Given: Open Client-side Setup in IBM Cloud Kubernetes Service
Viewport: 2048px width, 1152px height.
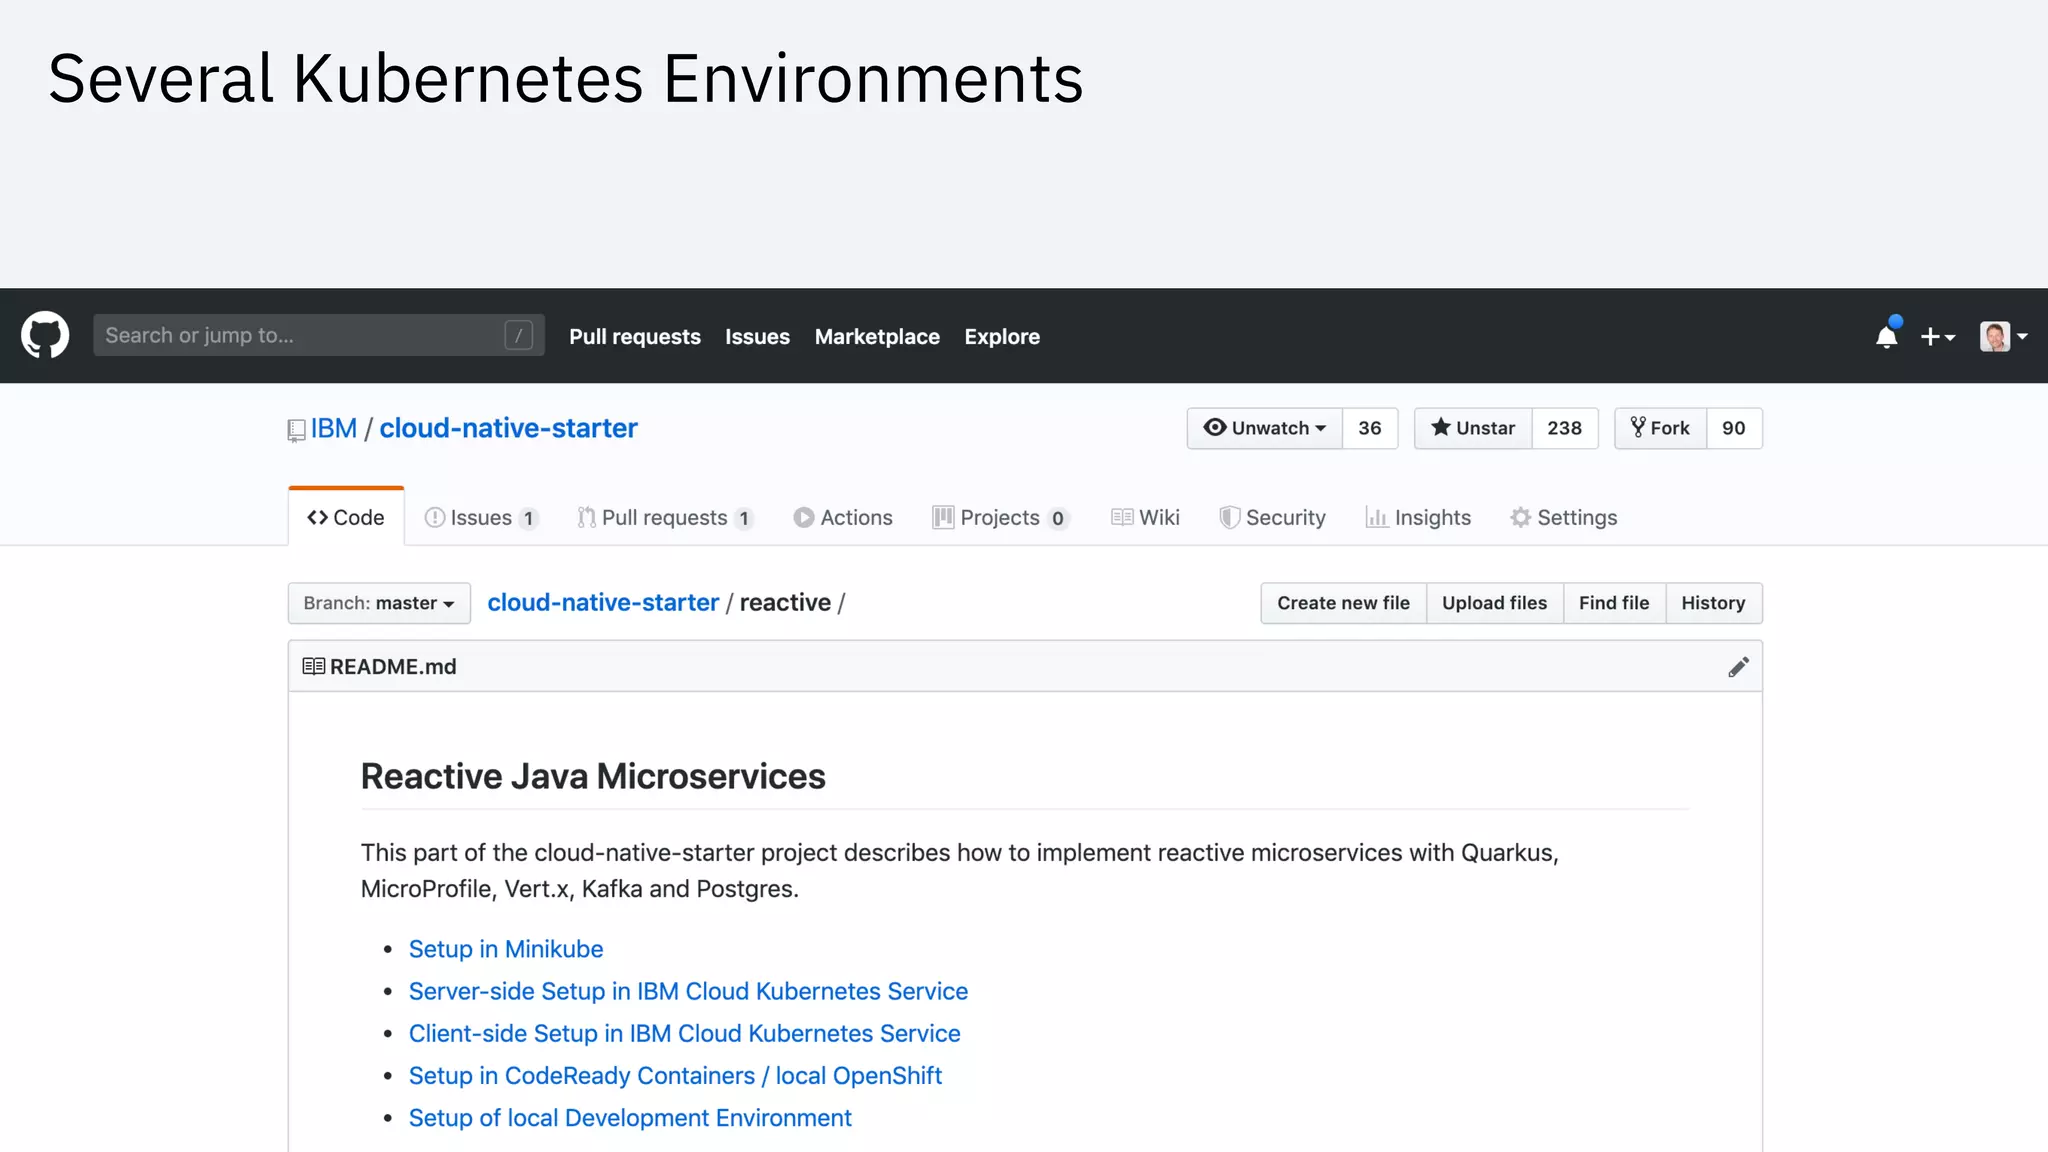Looking at the screenshot, I should pos(684,1033).
